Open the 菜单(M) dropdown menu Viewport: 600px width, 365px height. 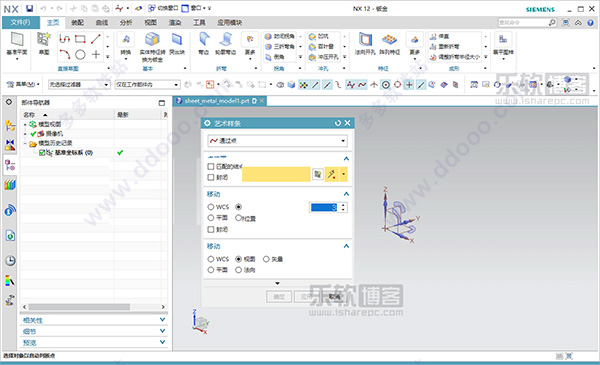click(x=24, y=84)
